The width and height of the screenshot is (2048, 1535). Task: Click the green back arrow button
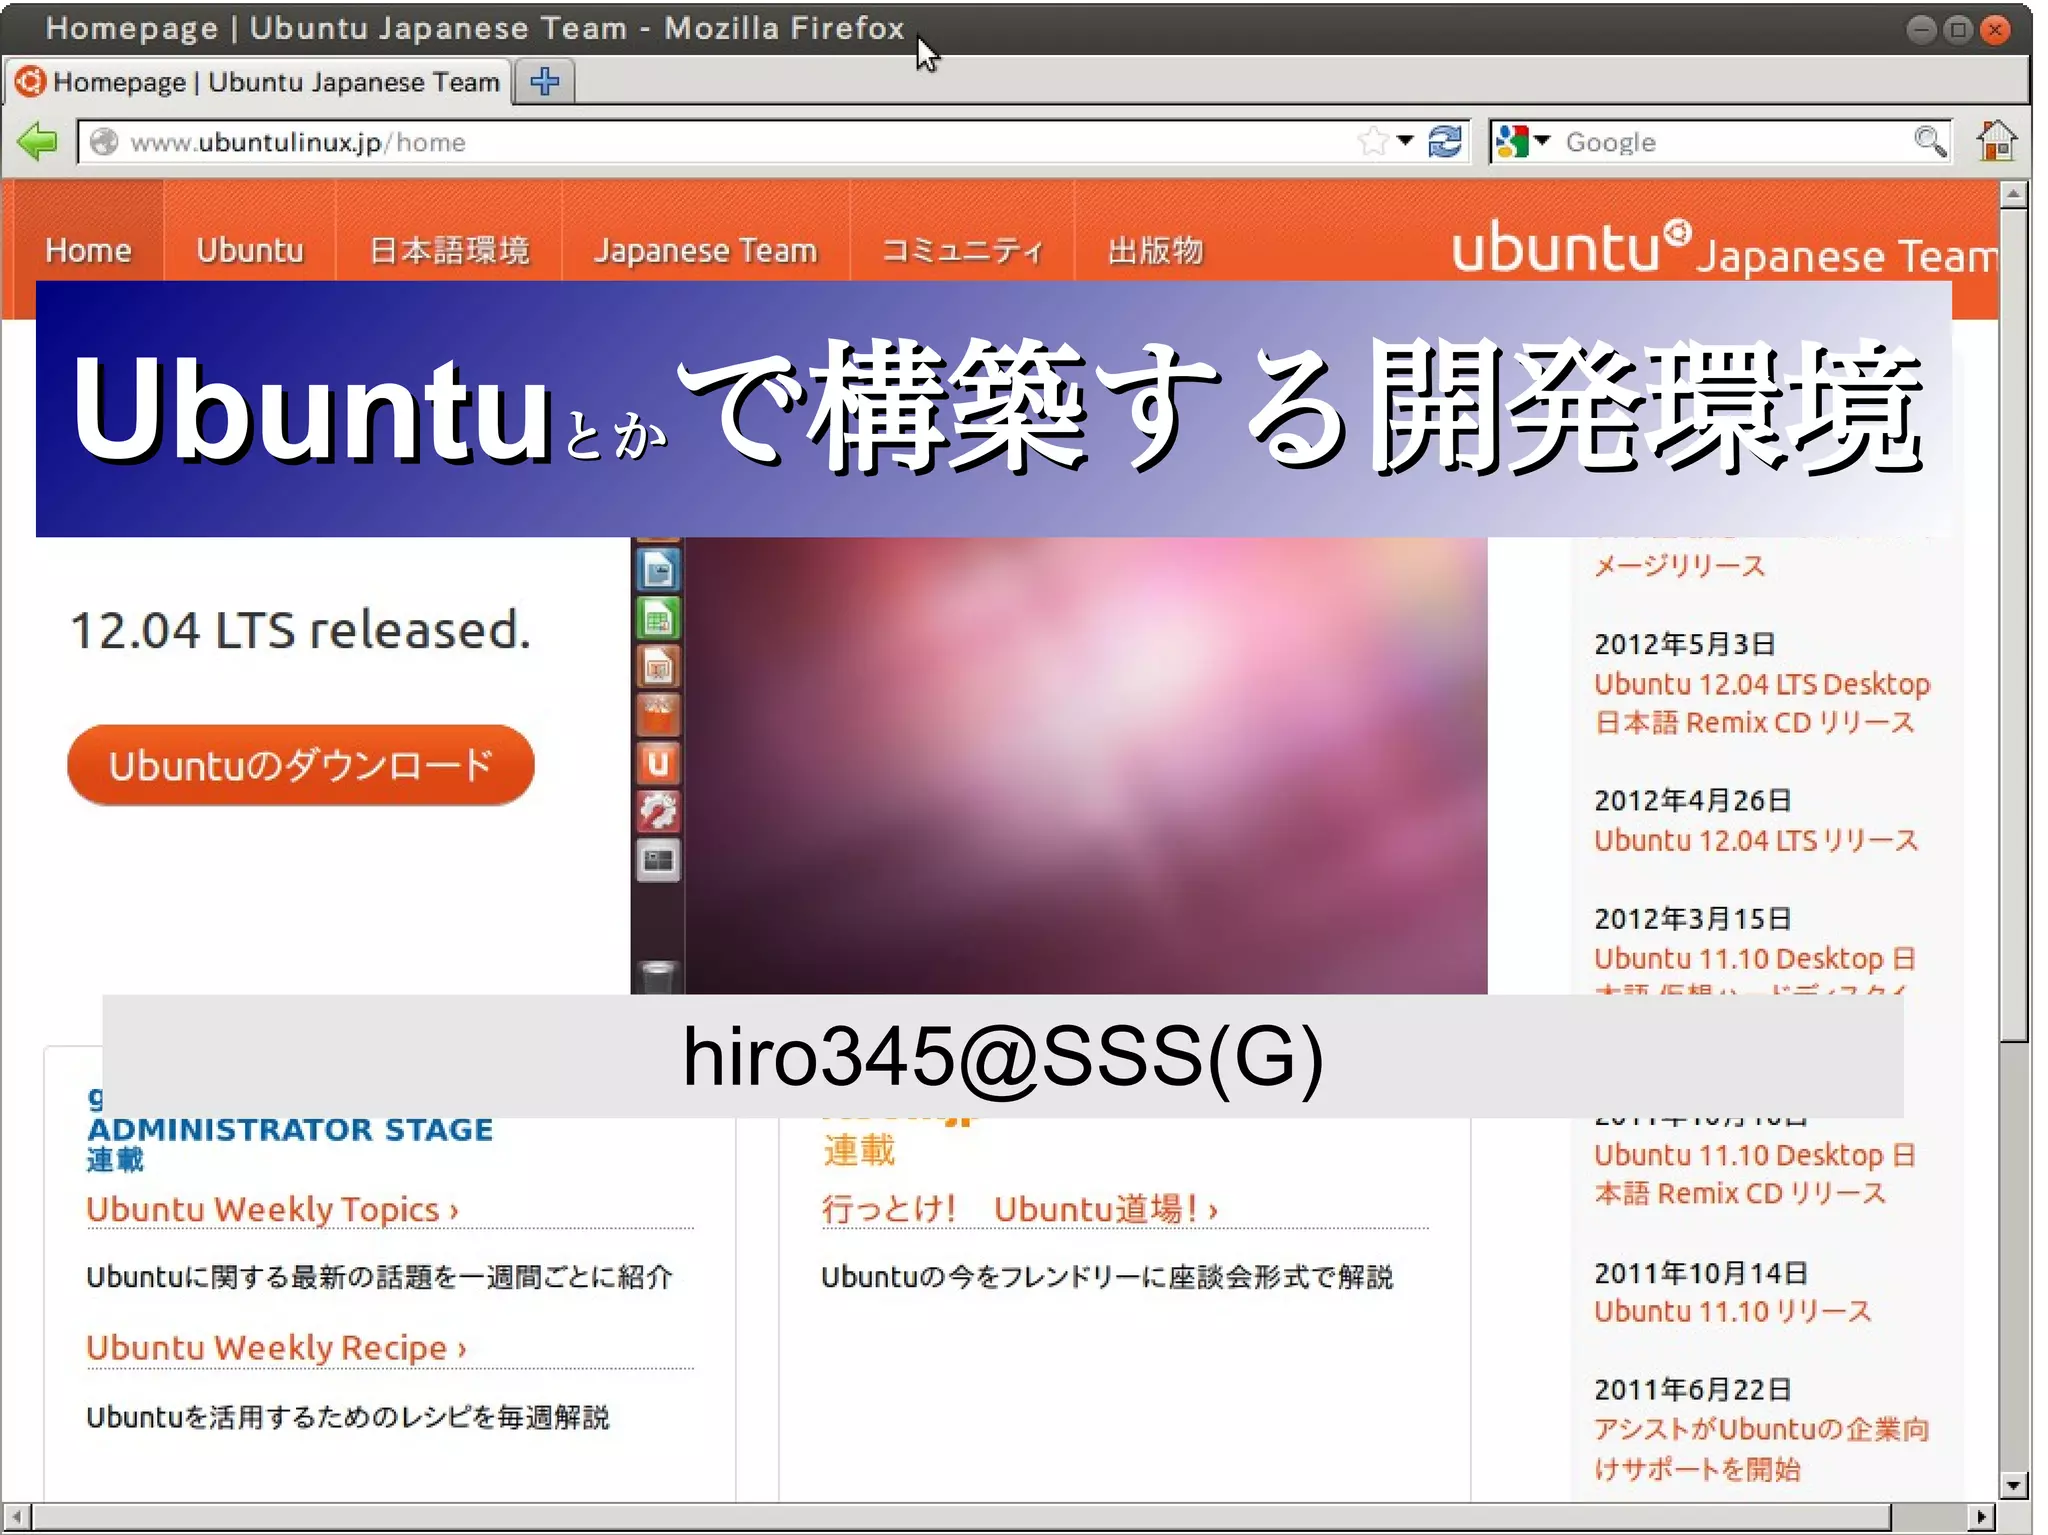coord(38,142)
